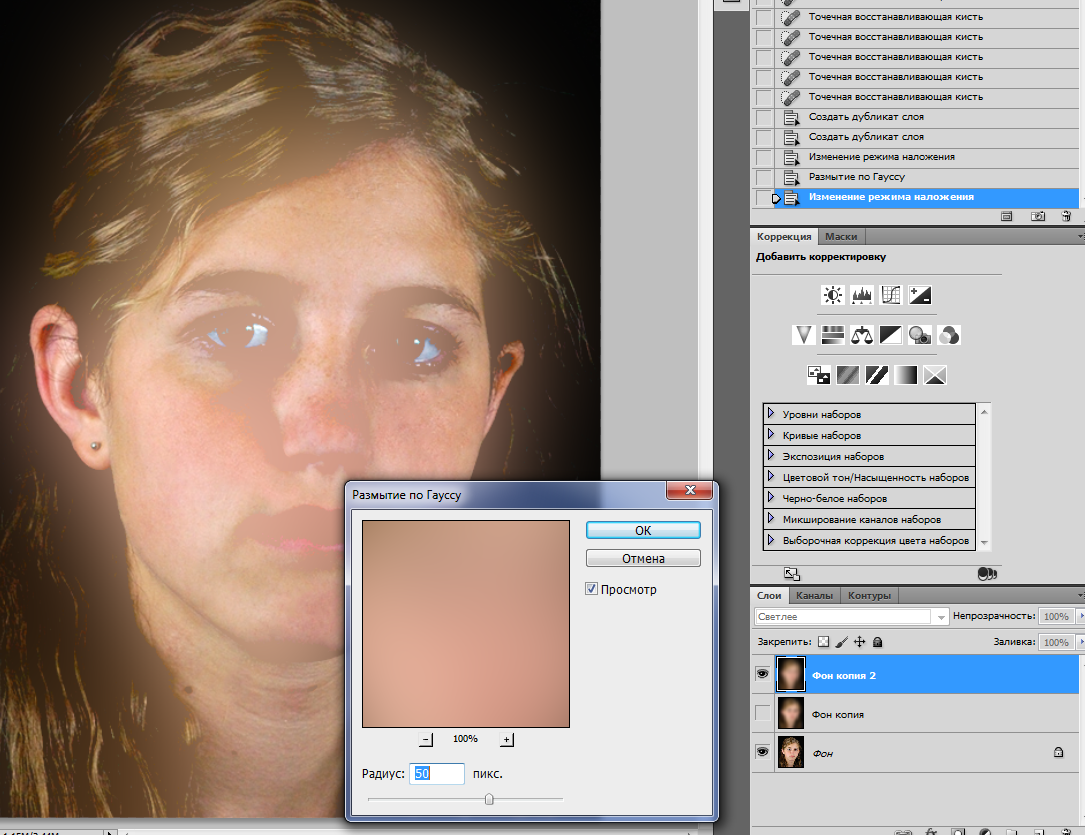Zoom out the blur preview with minus button
The image size is (1085, 835).
click(x=426, y=740)
